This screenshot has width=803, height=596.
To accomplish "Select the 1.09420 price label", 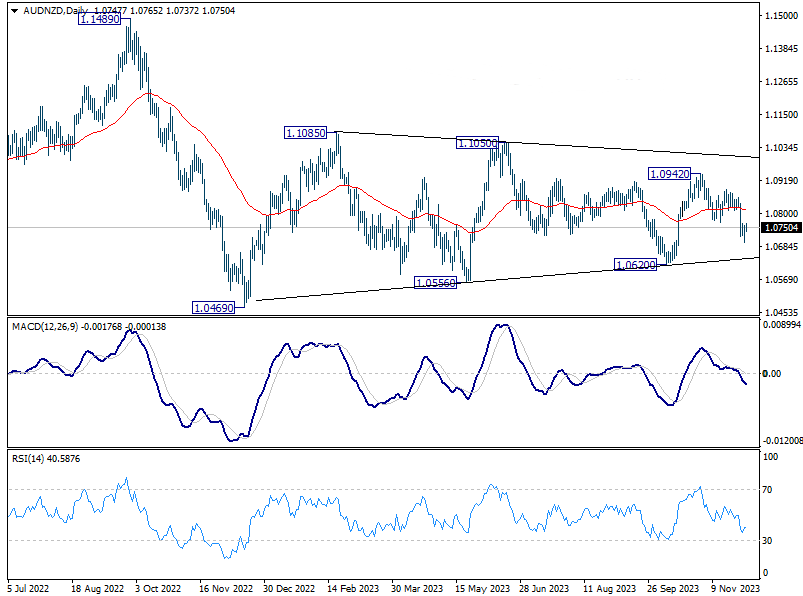I will click(x=670, y=173).
